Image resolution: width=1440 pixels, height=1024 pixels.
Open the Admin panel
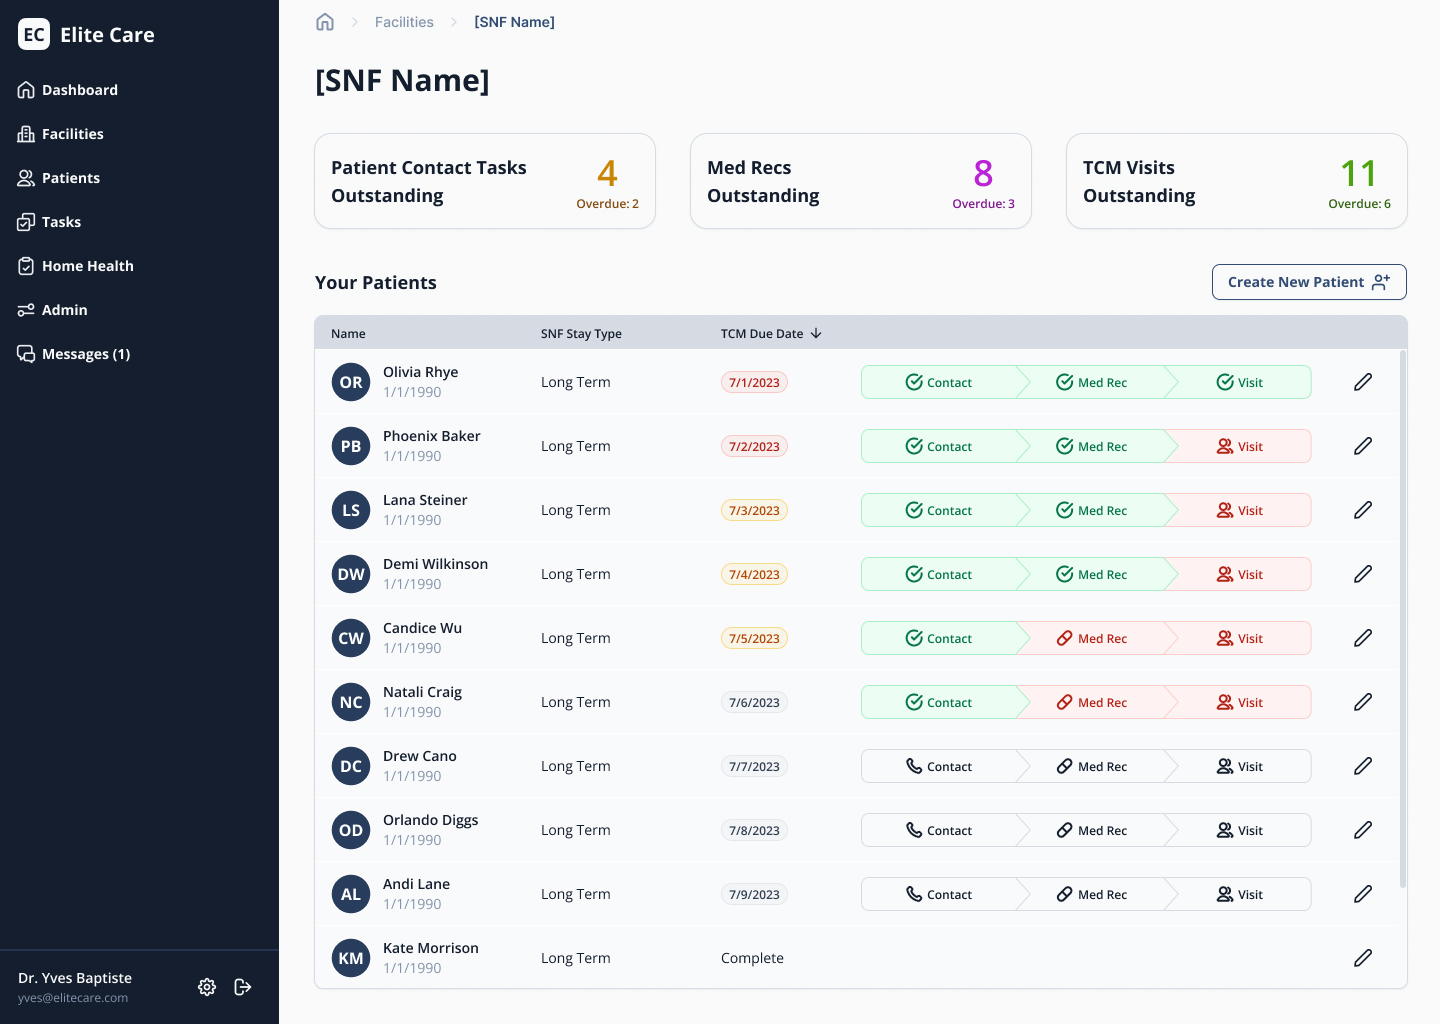click(x=64, y=309)
